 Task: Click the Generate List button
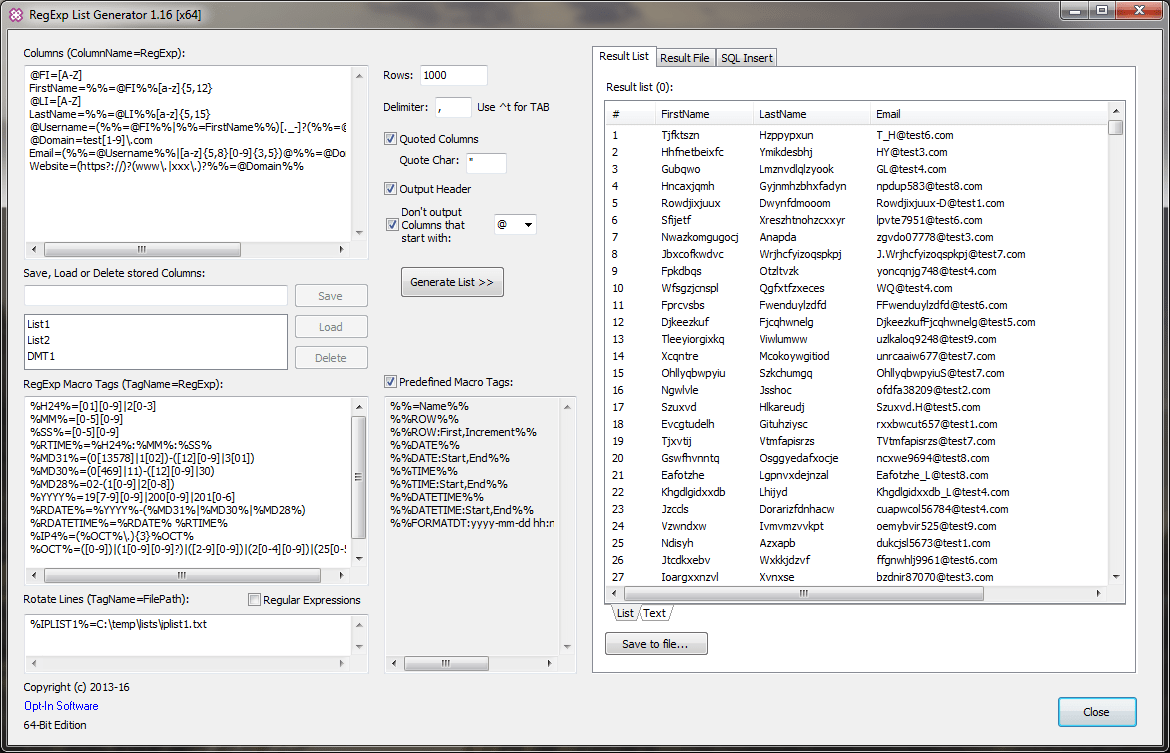point(452,282)
